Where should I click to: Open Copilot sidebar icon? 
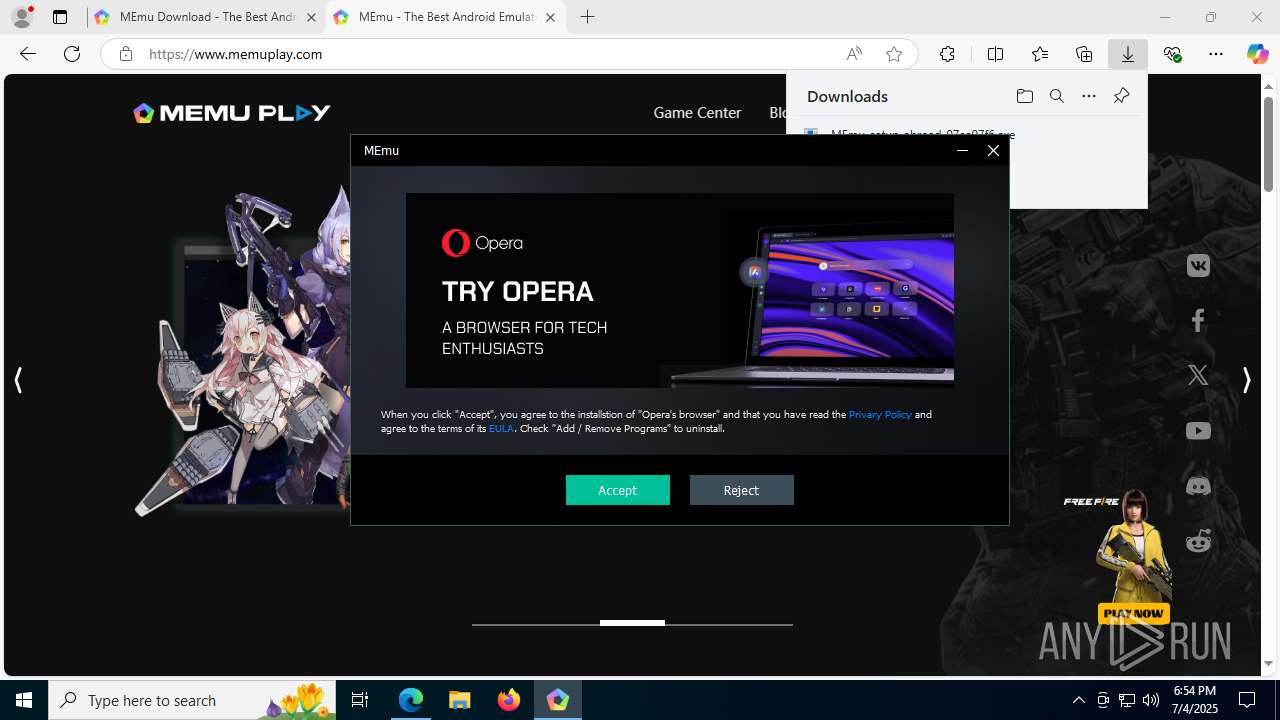(x=1257, y=54)
